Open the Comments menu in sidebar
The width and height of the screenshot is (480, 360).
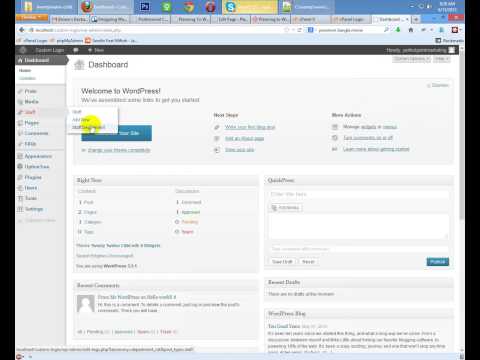[36, 133]
